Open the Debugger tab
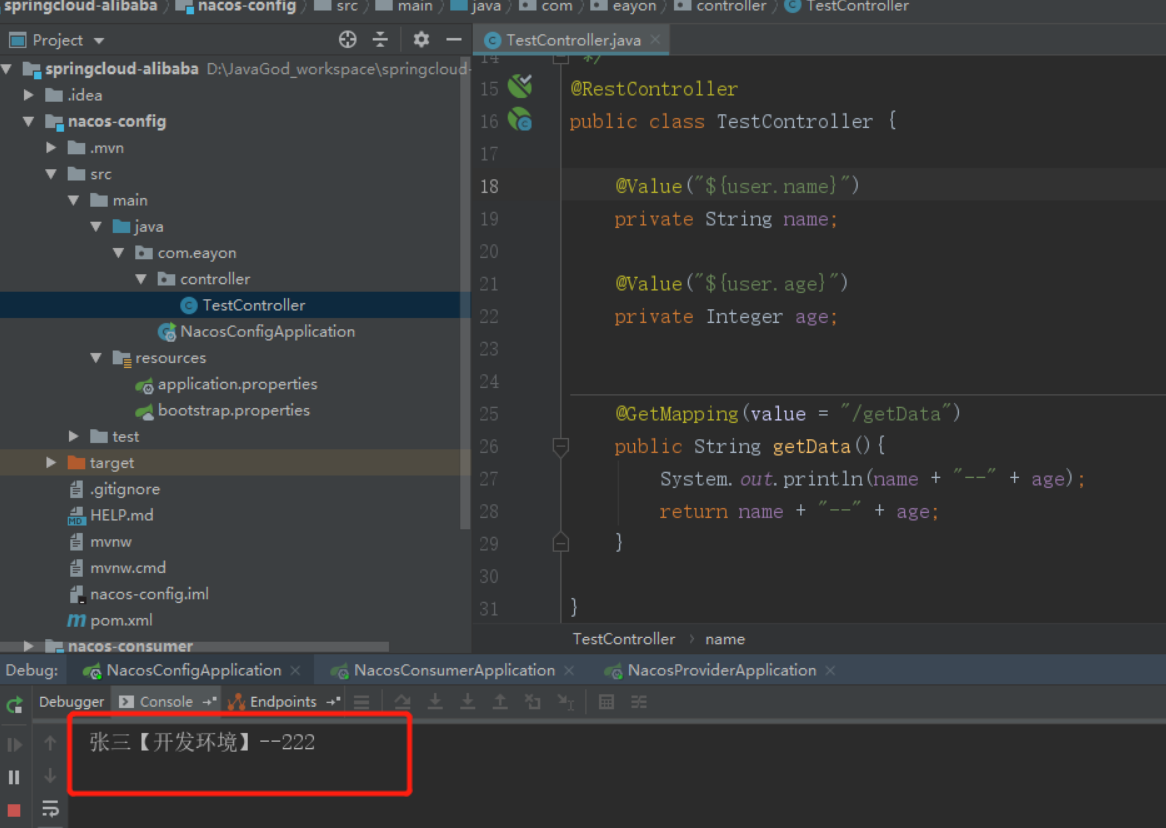1166x828 pixels. [x=71, y=702]
